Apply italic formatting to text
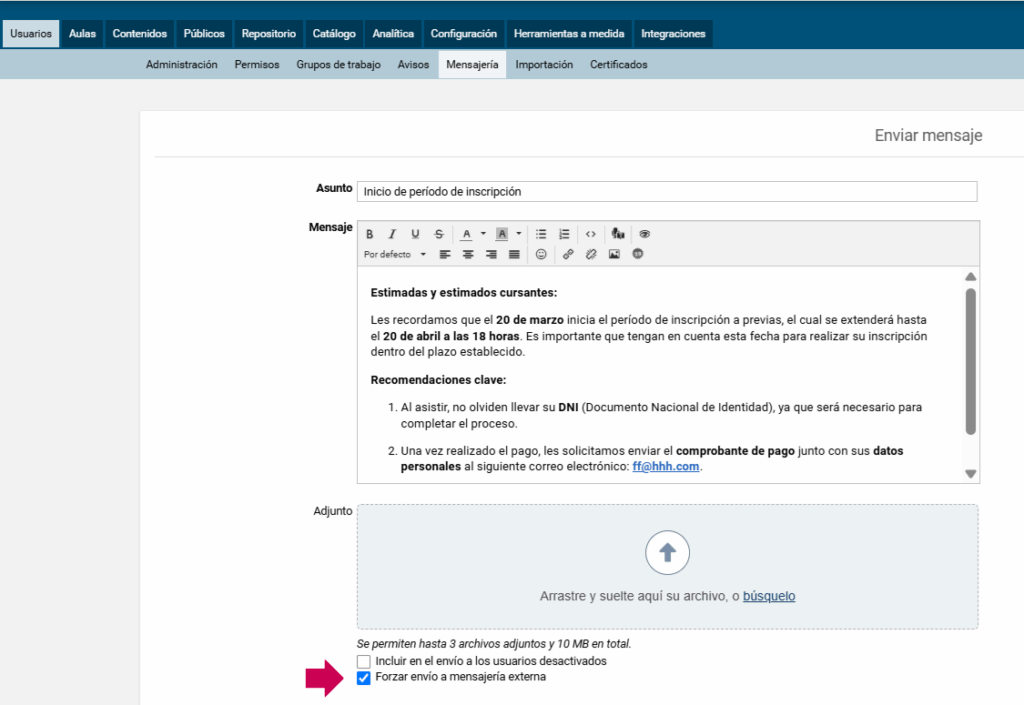This screenshot has width=1024, height=705. (x=392, y=234)
